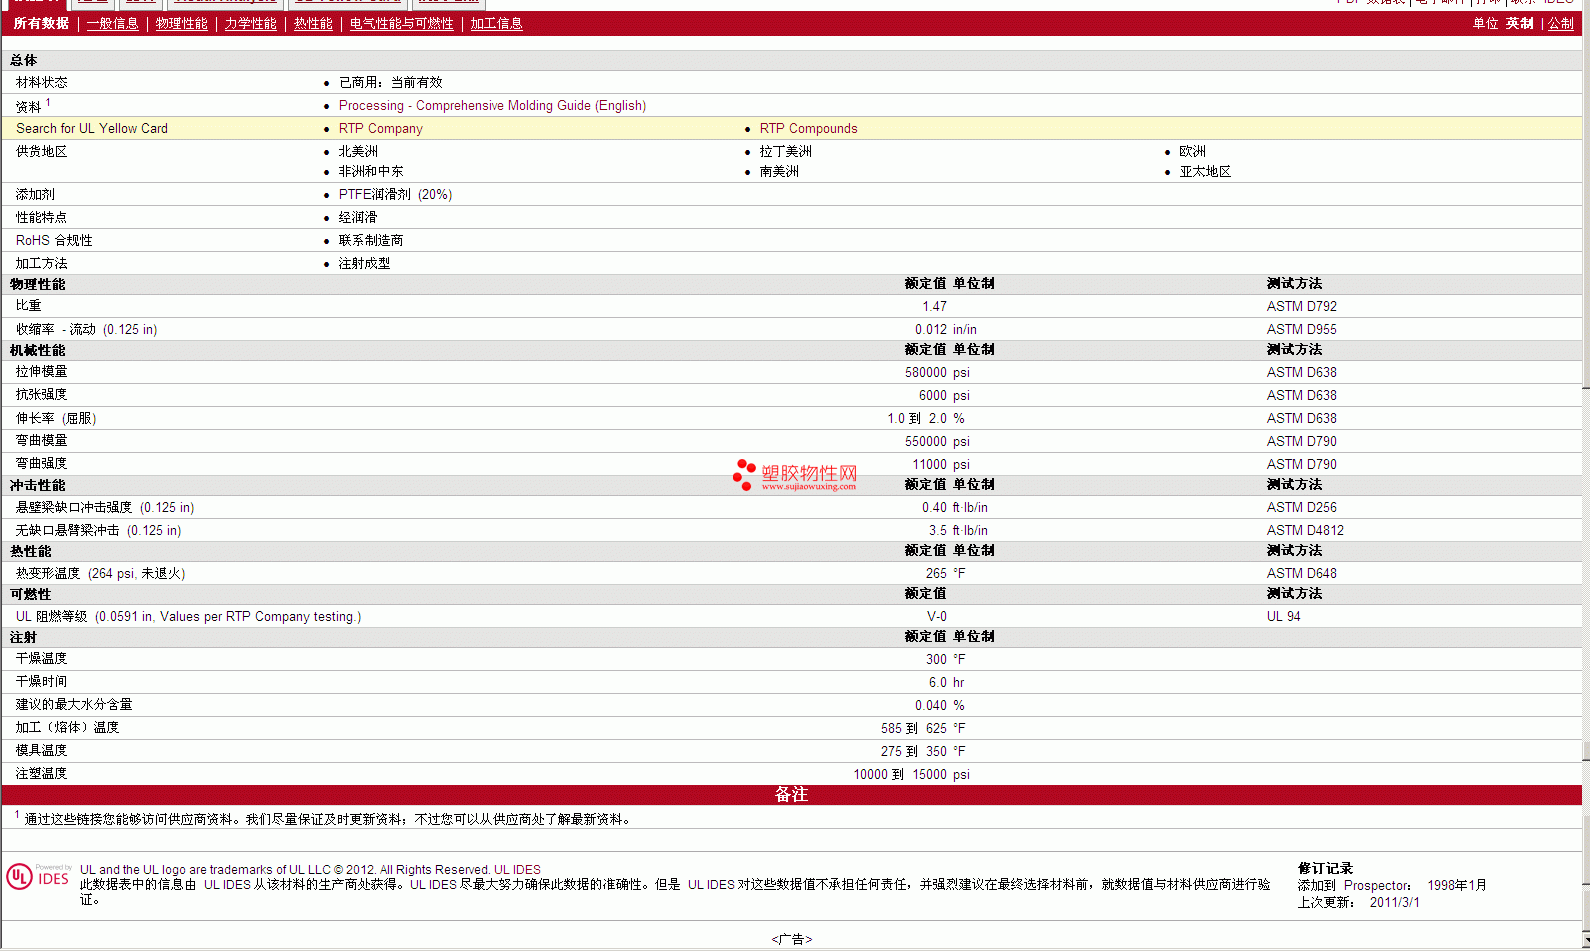Click the ASTM D4812 test method
Image resolution: width=1590 pixels, height=951 pixels.
(1305, 531)
